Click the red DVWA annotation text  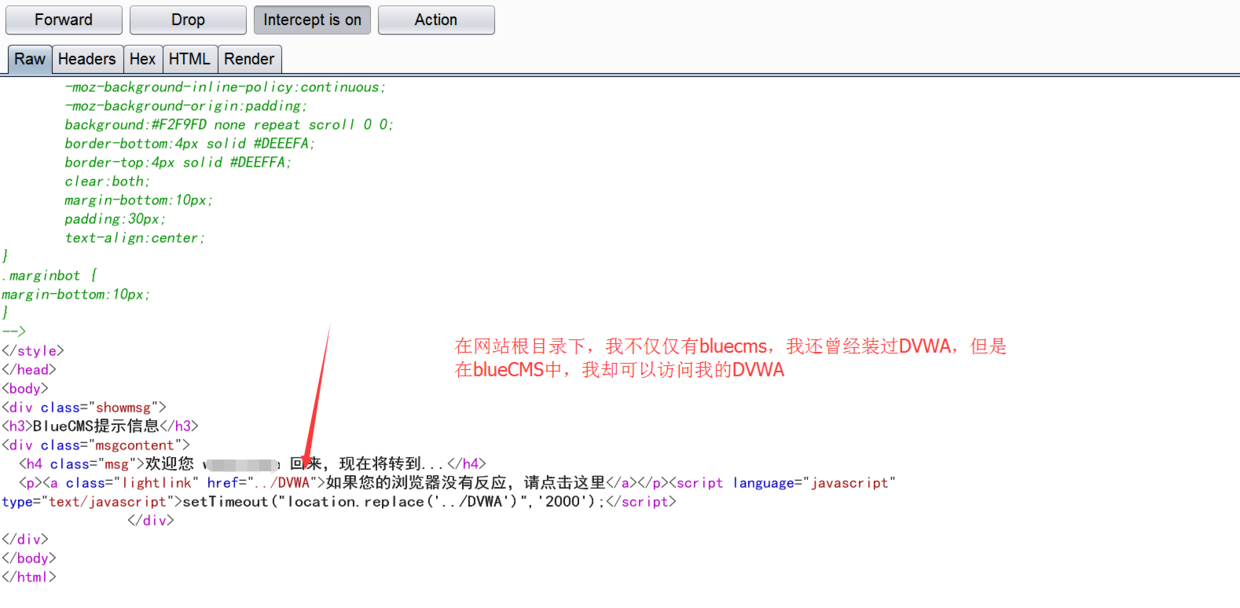click(731, 358)
